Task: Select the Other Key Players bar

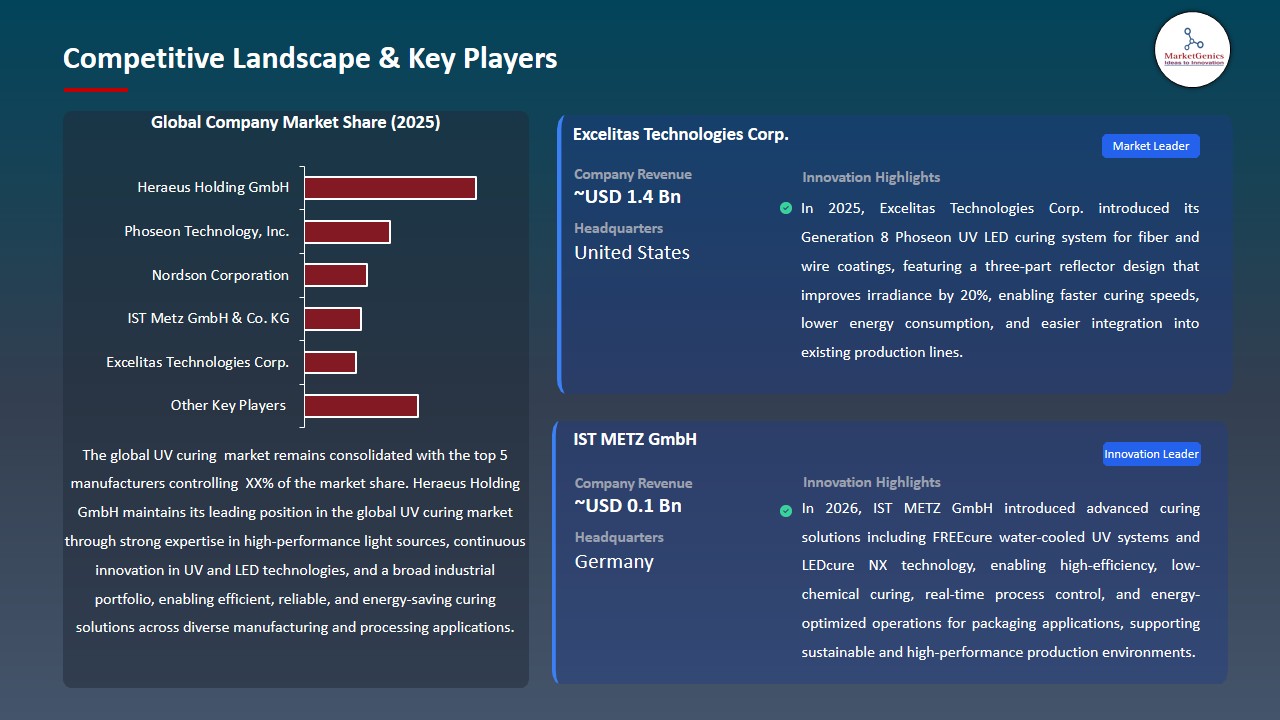Action: [361, 406]
